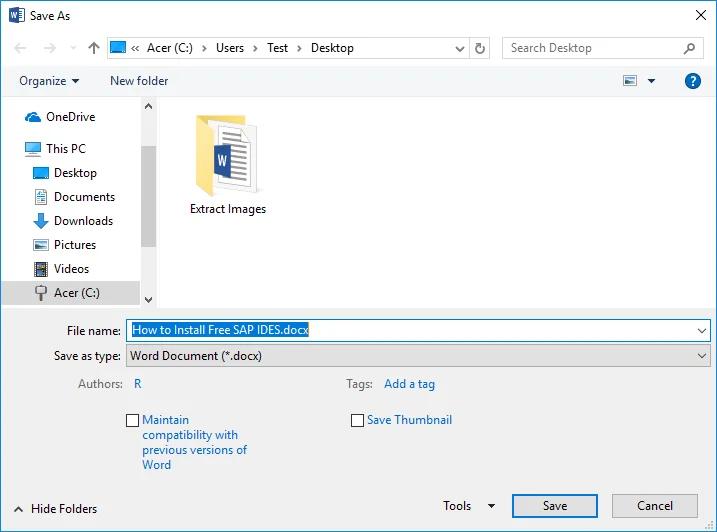The image size is (717, 532).
Task: Open recent locations dropdown arrow
Action: tap(73, 48)
